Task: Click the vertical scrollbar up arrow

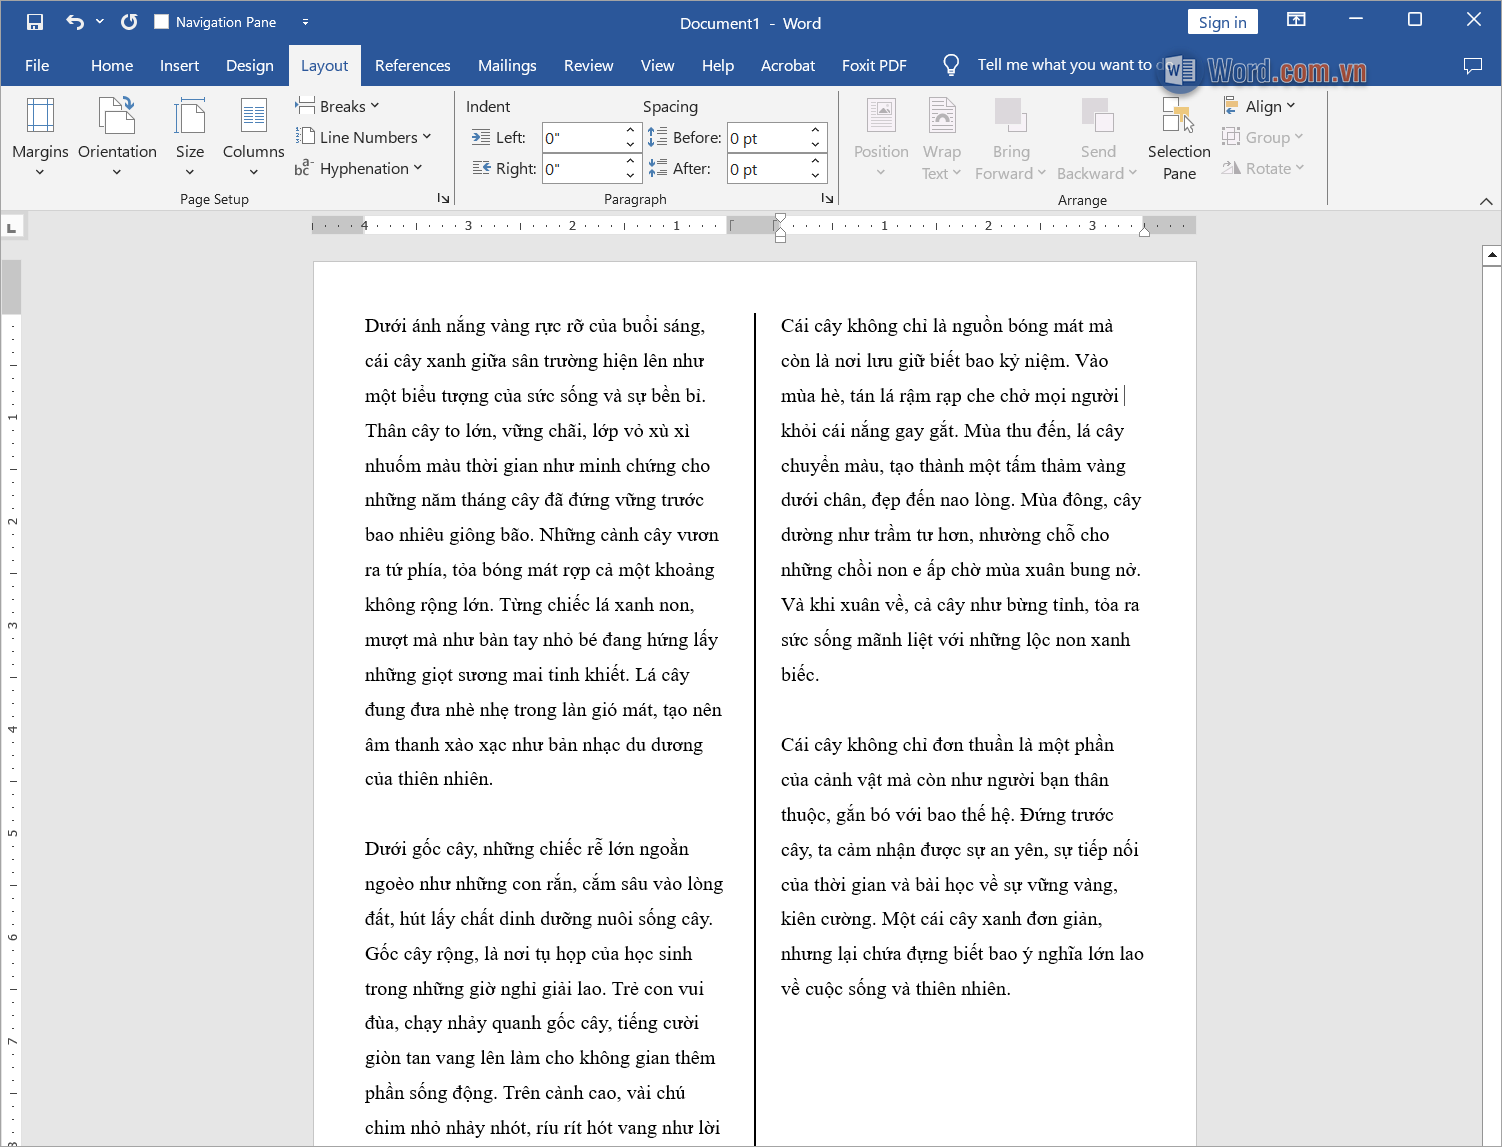Action: 1492,255
